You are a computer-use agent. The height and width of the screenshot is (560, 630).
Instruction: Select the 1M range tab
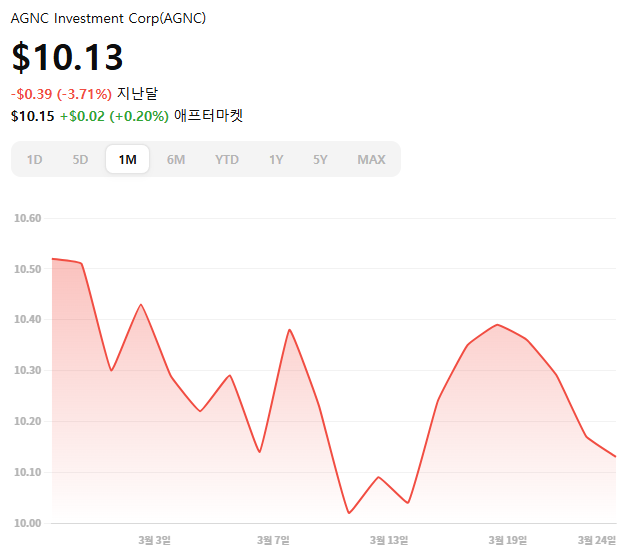coord(127,159)
